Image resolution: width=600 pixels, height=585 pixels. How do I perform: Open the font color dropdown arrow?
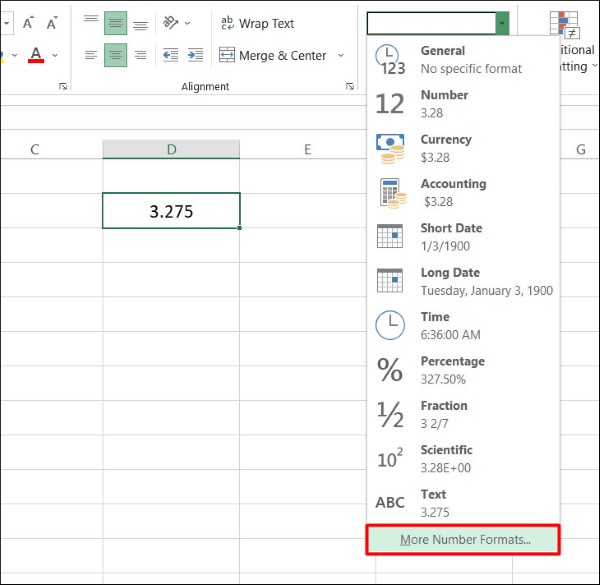(55, 55)
